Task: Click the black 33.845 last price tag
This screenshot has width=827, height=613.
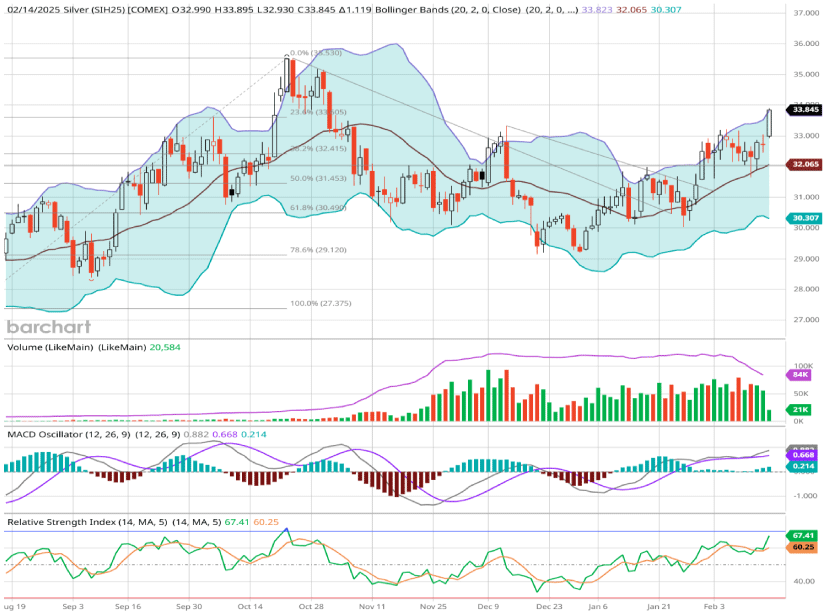Action: pos(804,109)
